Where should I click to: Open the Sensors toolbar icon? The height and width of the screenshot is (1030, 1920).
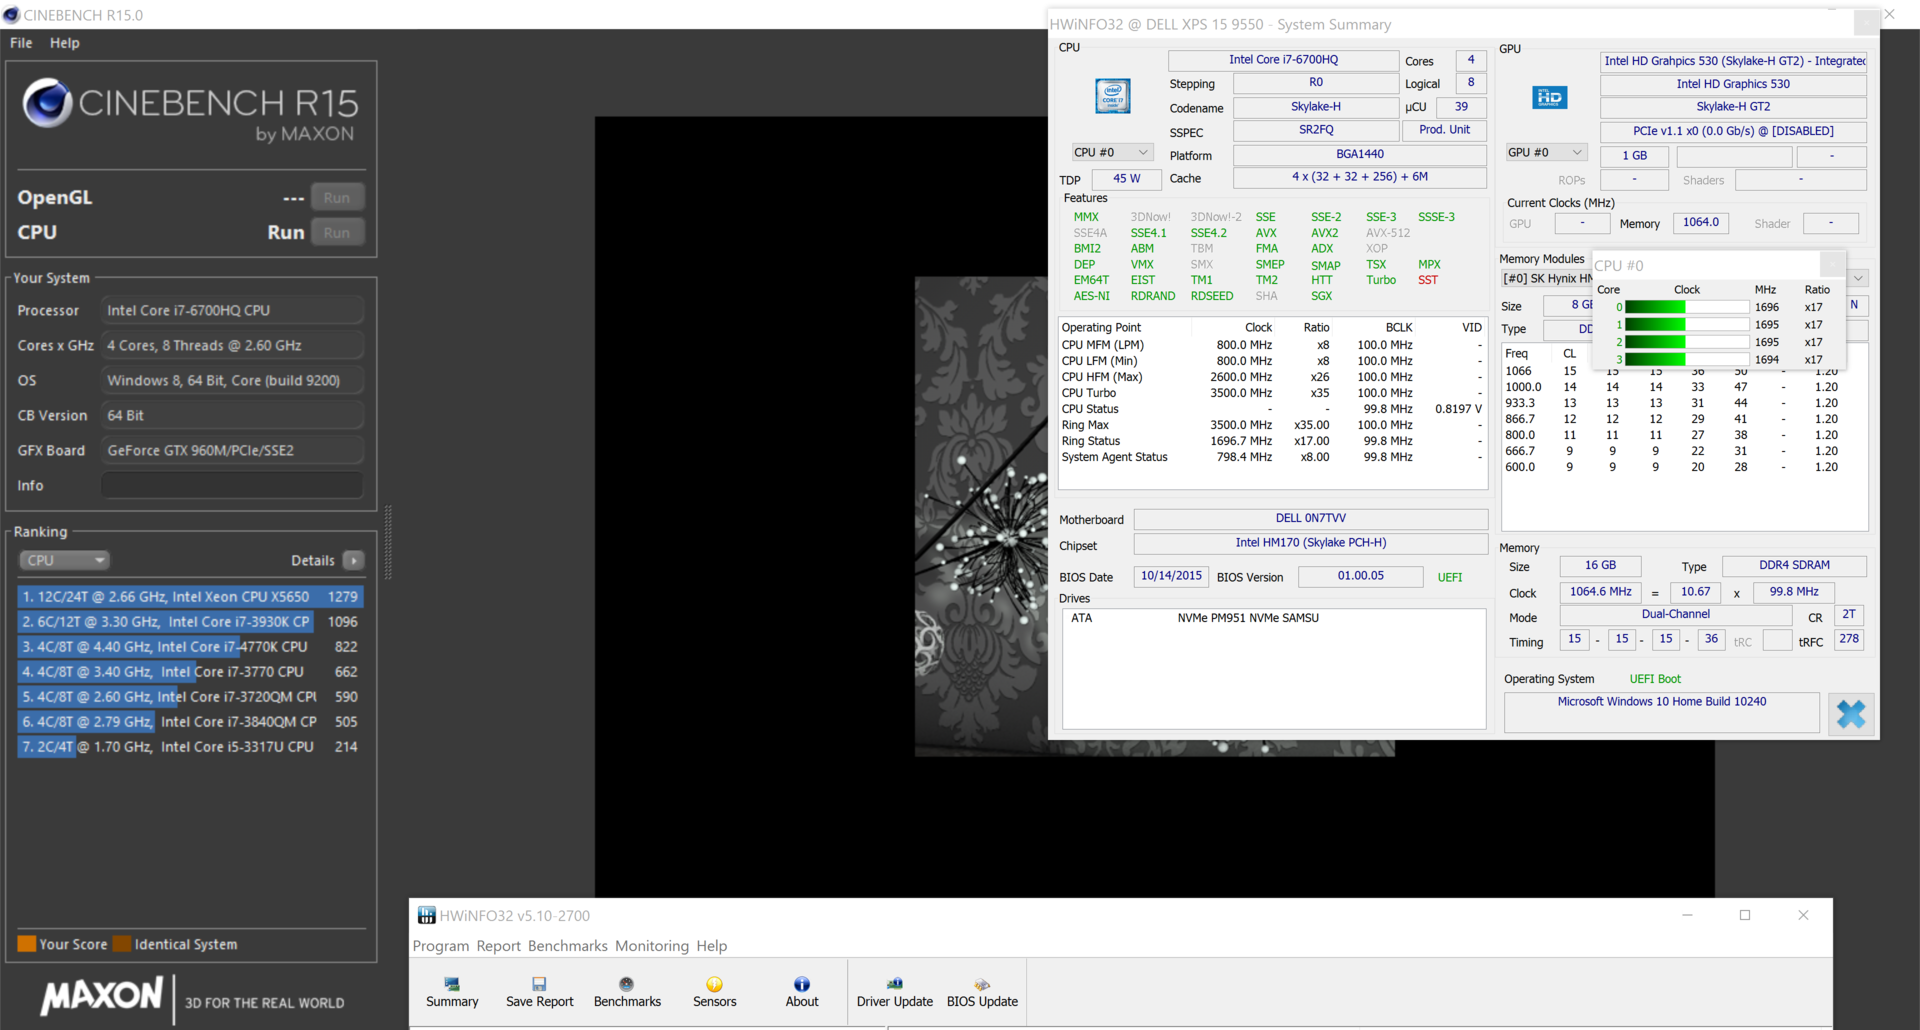click(x=714, y=992)
